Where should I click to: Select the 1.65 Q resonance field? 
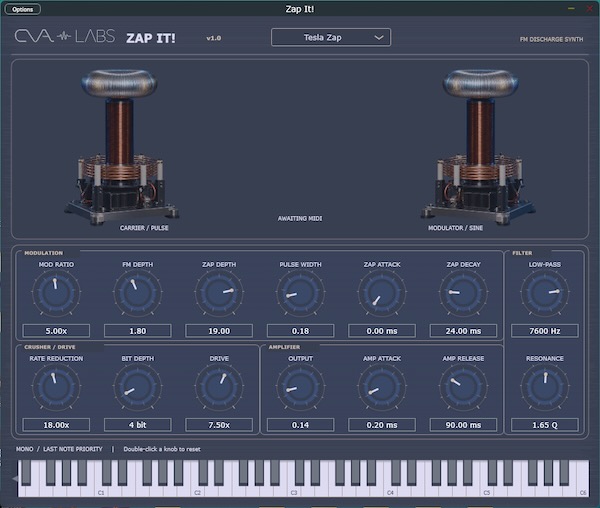point(545,425)
